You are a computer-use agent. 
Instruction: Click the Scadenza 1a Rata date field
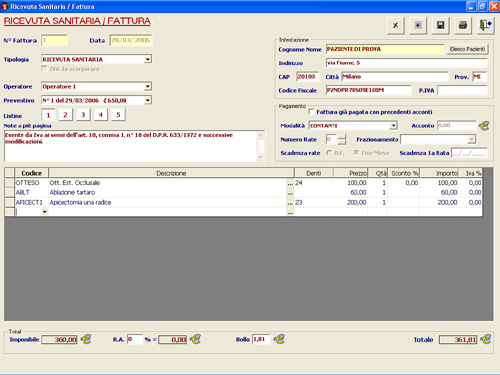coord(469,153)
